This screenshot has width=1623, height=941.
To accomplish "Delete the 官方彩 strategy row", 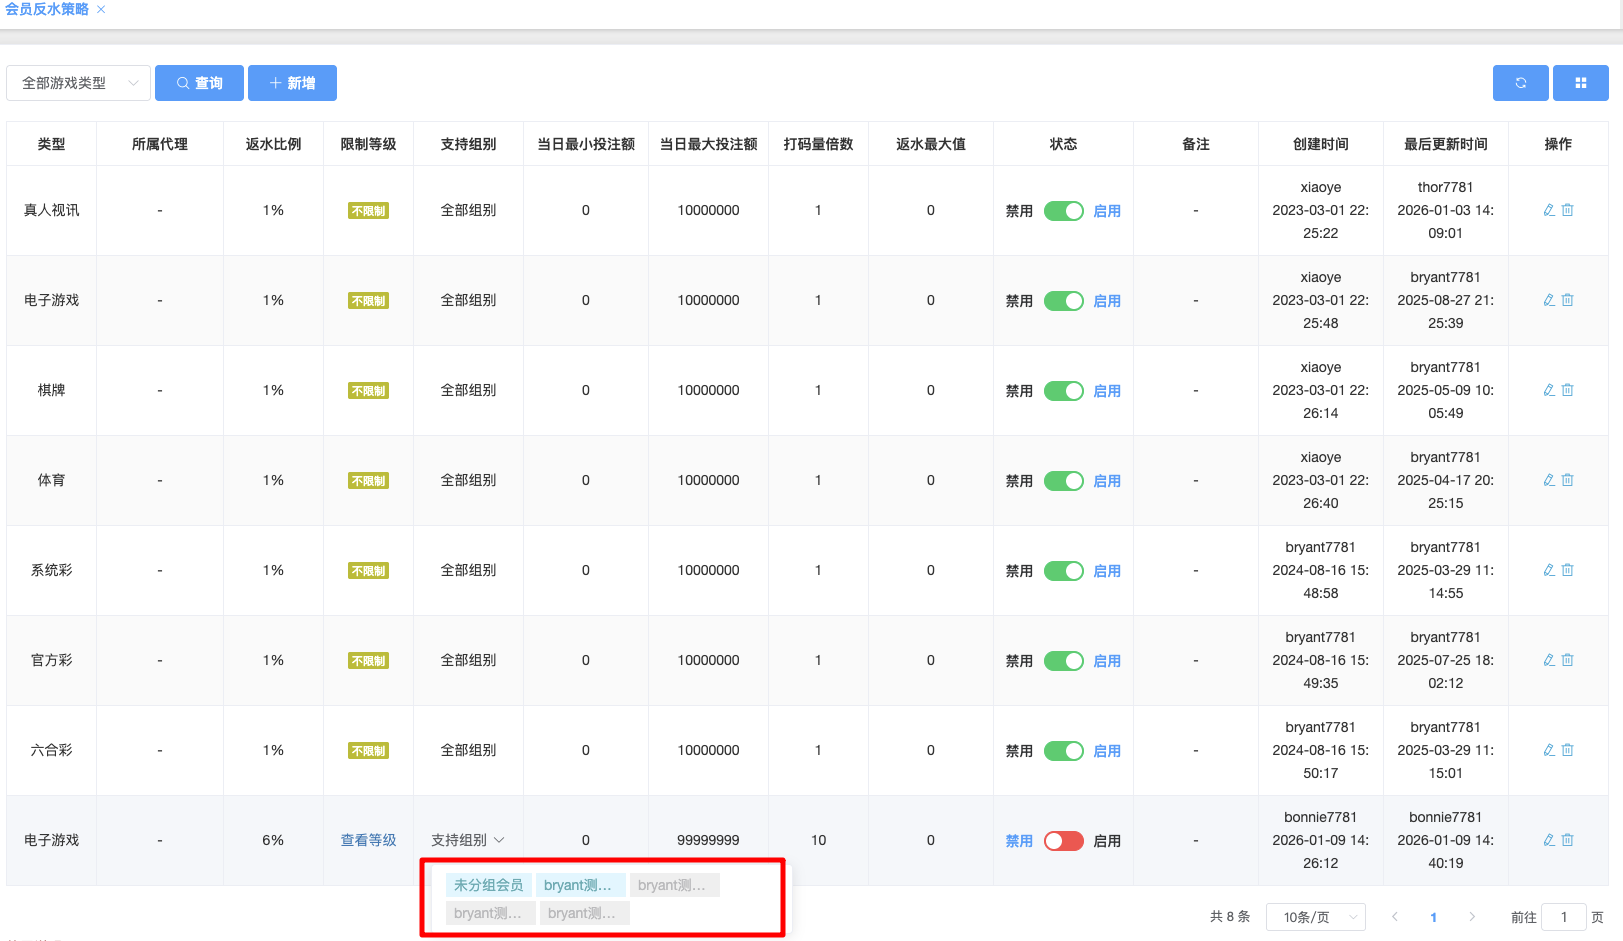I will pos(1568,660).
